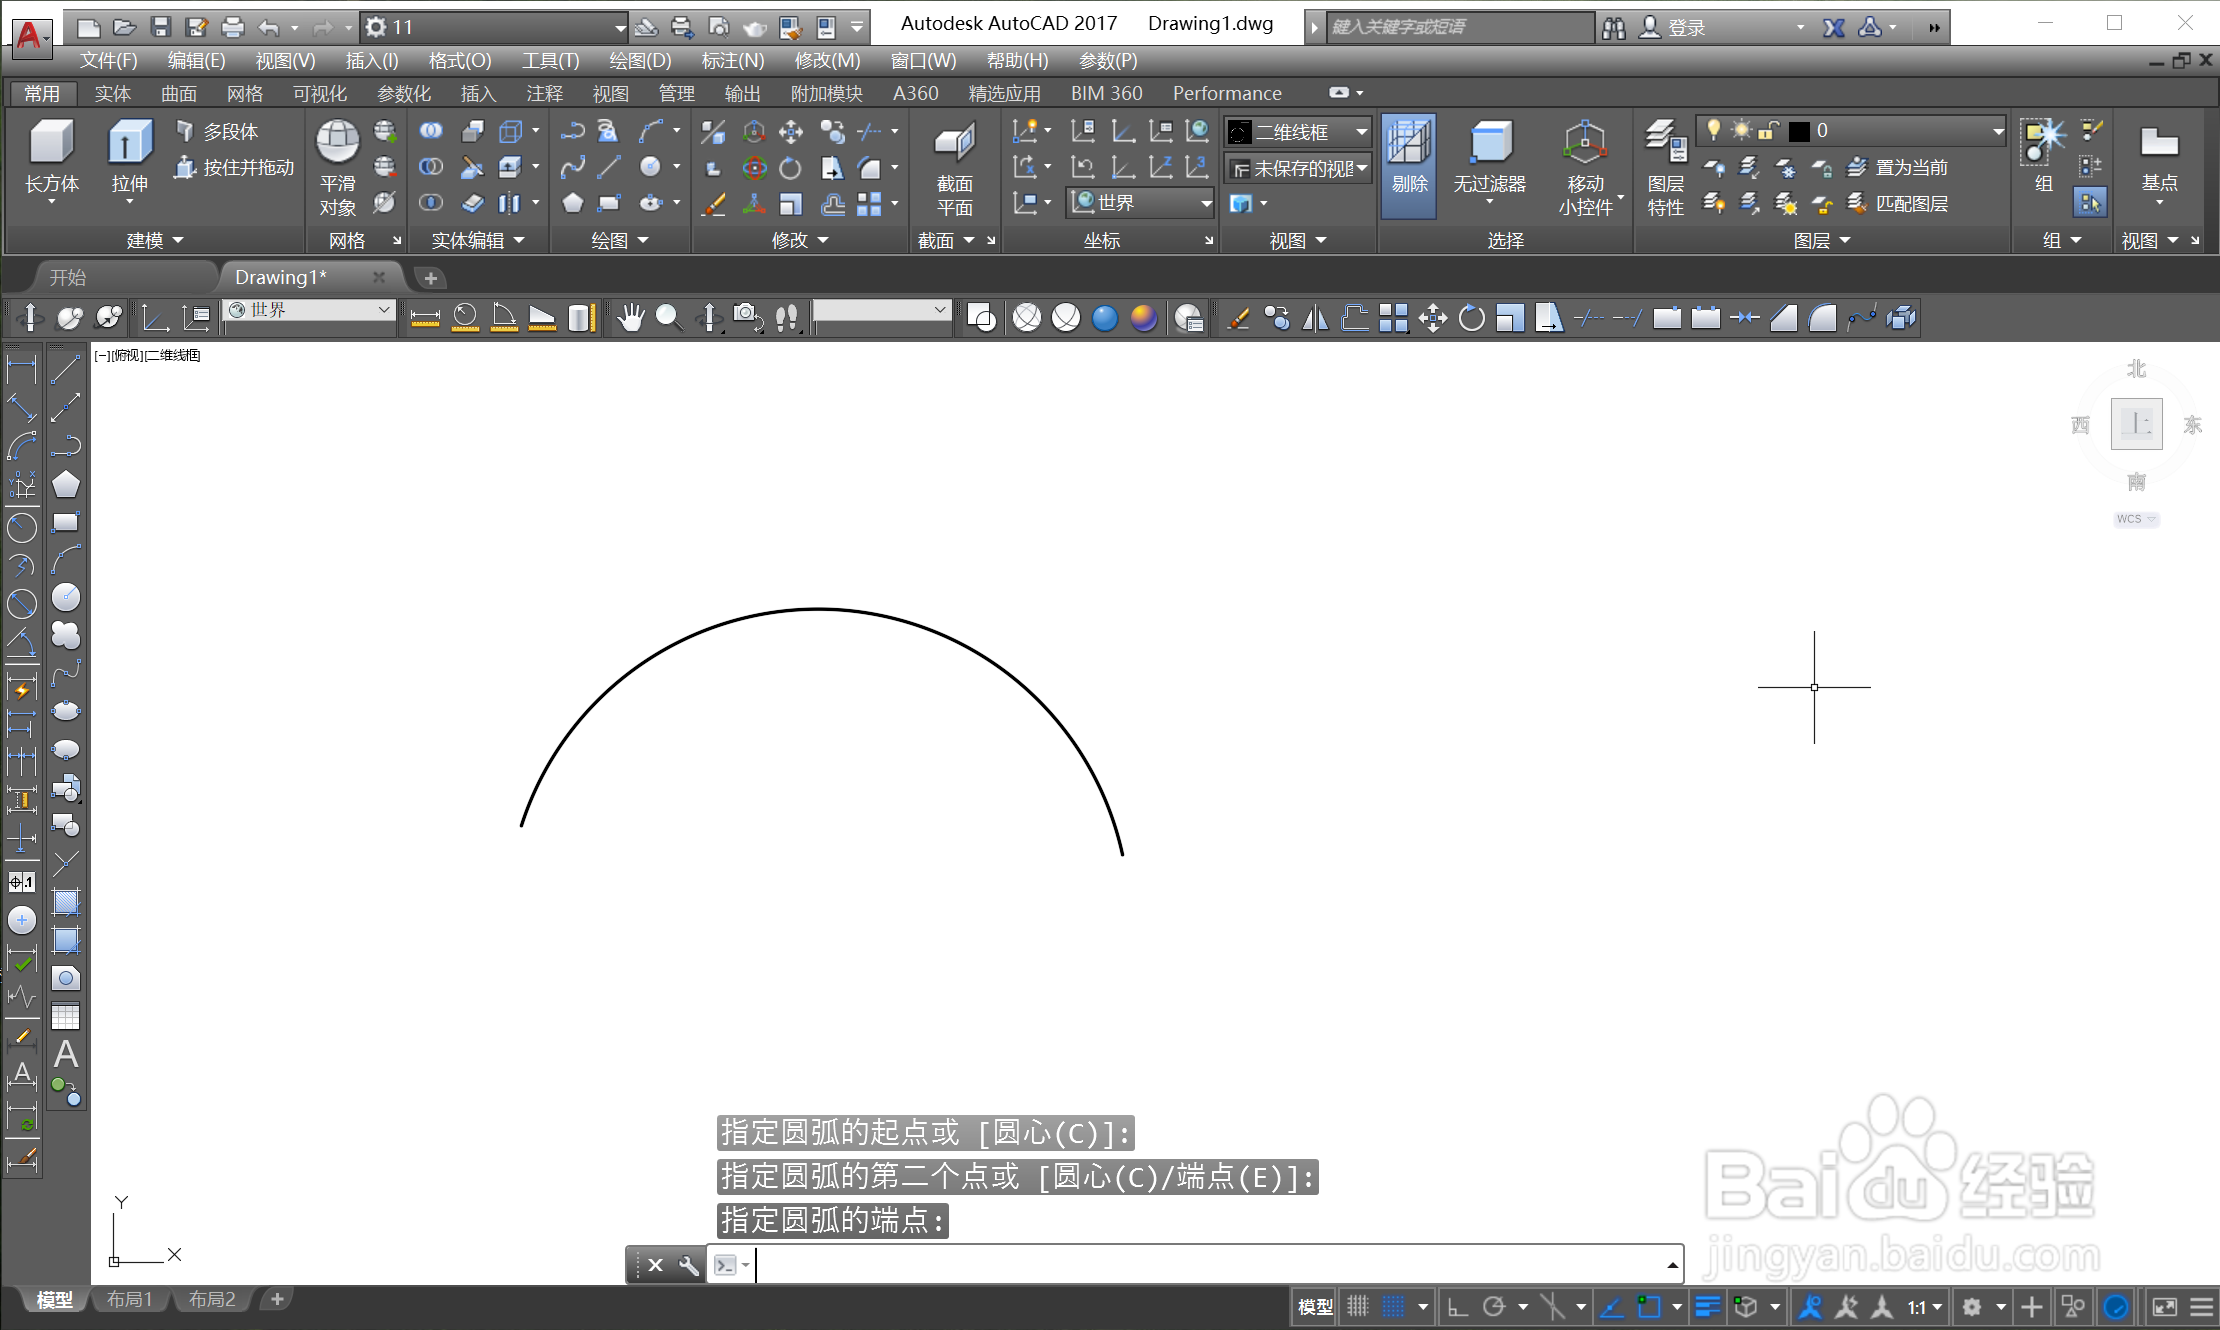The image size is (2220, 1330).
Task: Click the 按住并拖动 presspull button
Action: (x=234, y=167)
